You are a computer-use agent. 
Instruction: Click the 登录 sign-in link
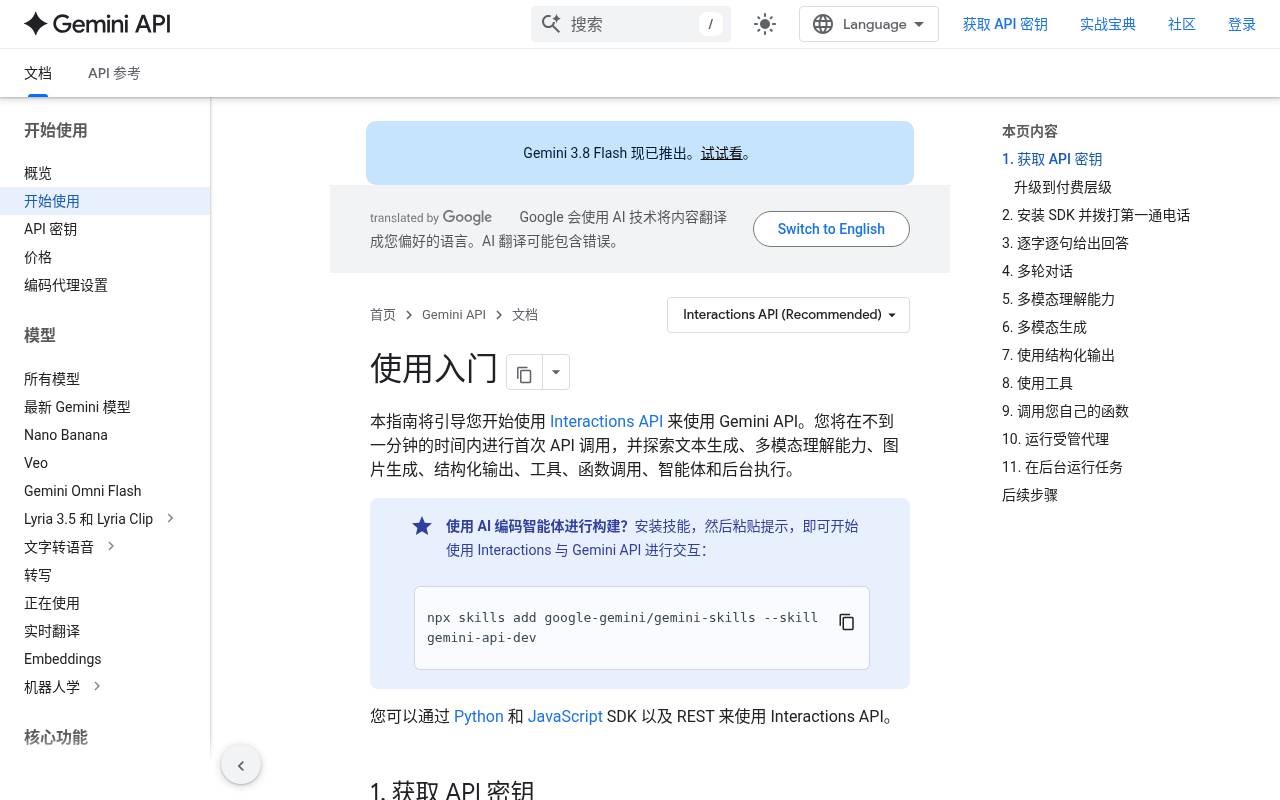(1242, 24)
